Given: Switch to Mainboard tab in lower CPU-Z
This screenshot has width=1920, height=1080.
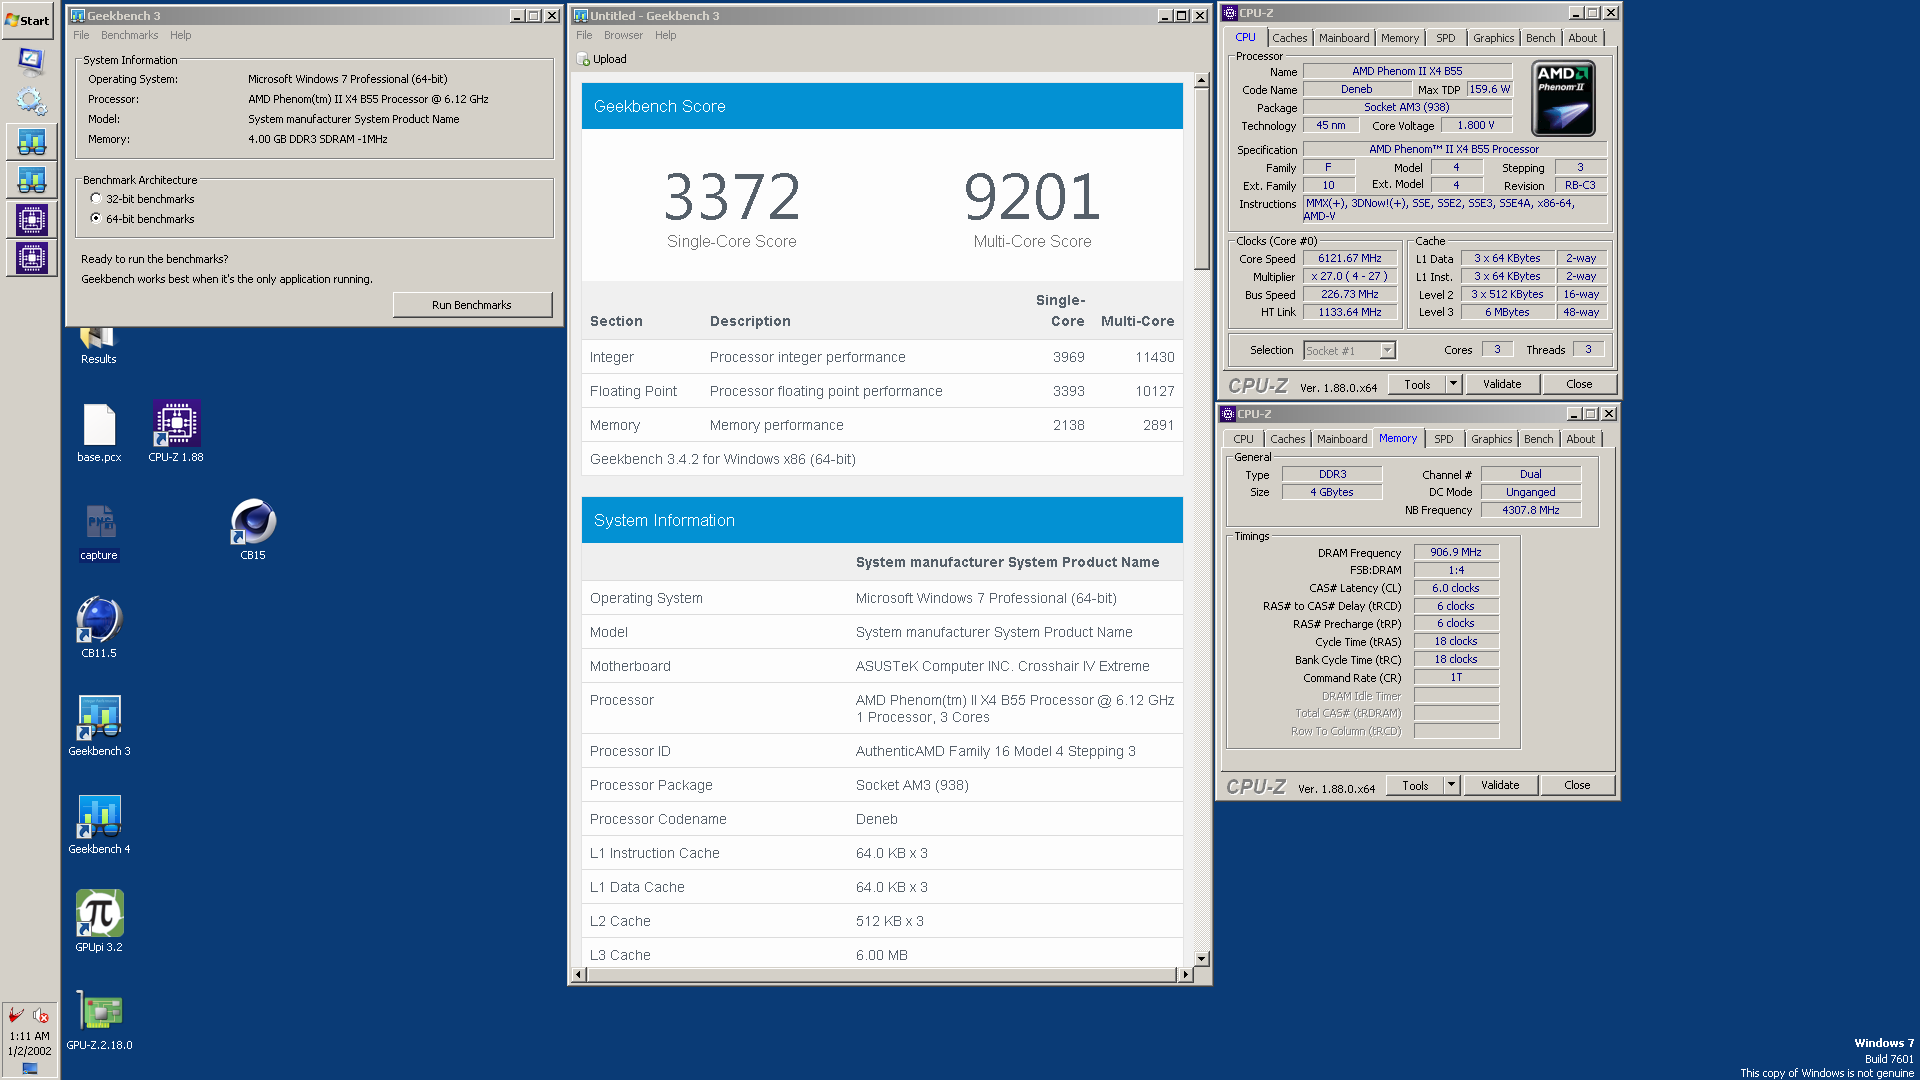Looking at the screenshot, I should (x=1342, y=439).
